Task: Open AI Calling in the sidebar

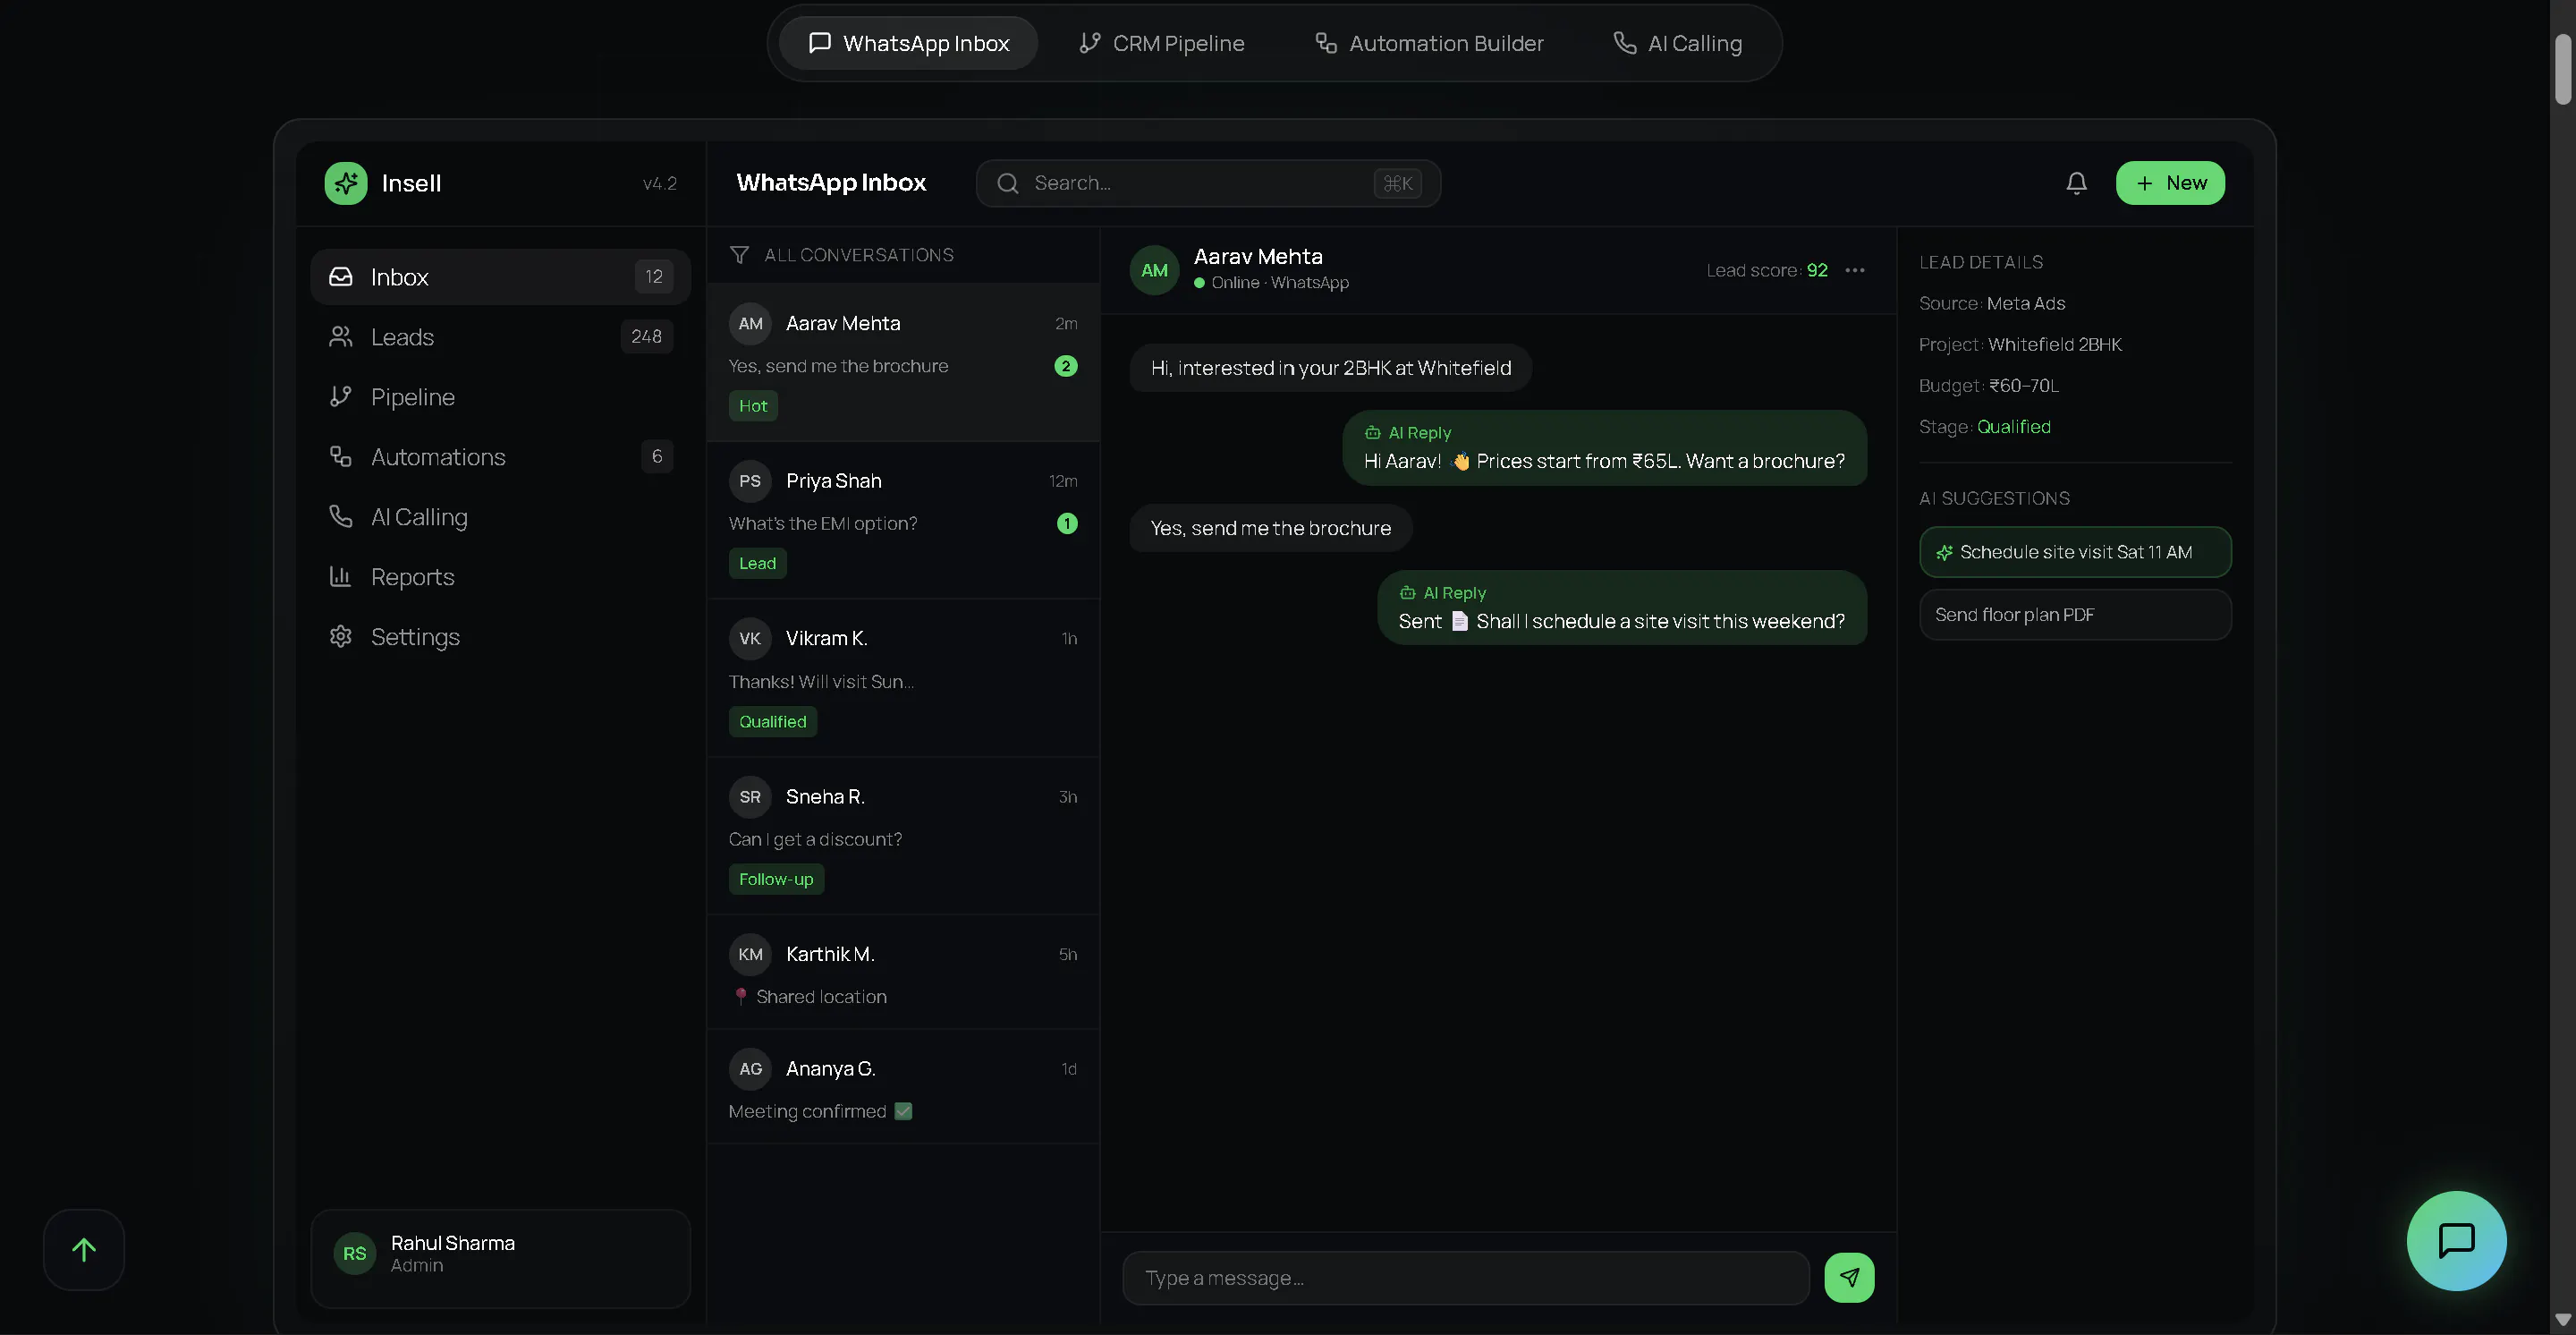Action: 500,517
